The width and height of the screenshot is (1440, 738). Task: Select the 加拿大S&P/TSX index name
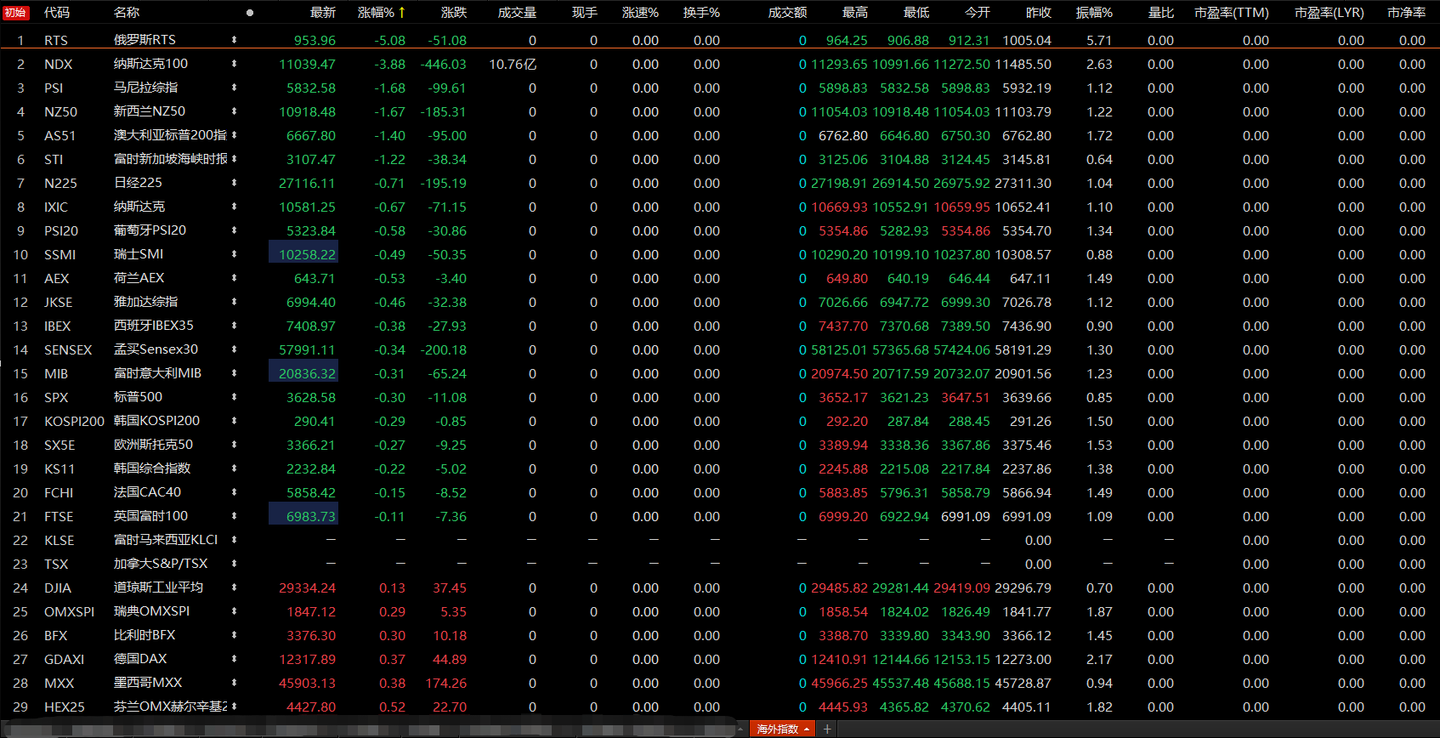[x=161, y=564]
